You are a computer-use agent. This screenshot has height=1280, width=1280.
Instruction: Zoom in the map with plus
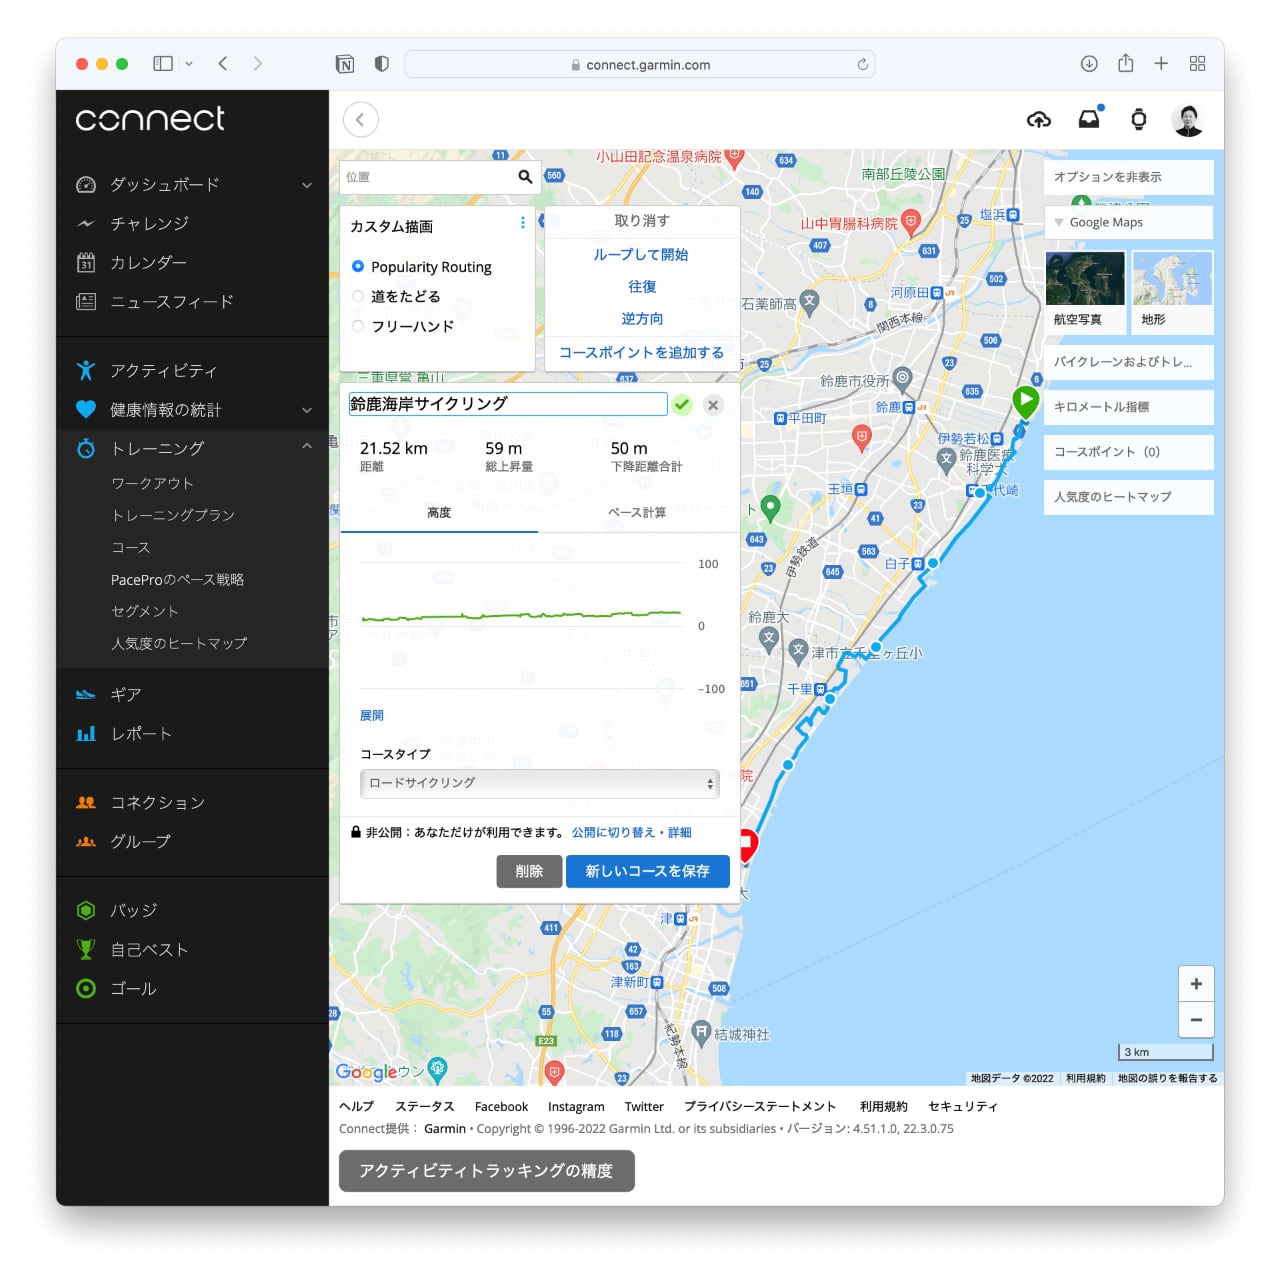[1196, 984]
